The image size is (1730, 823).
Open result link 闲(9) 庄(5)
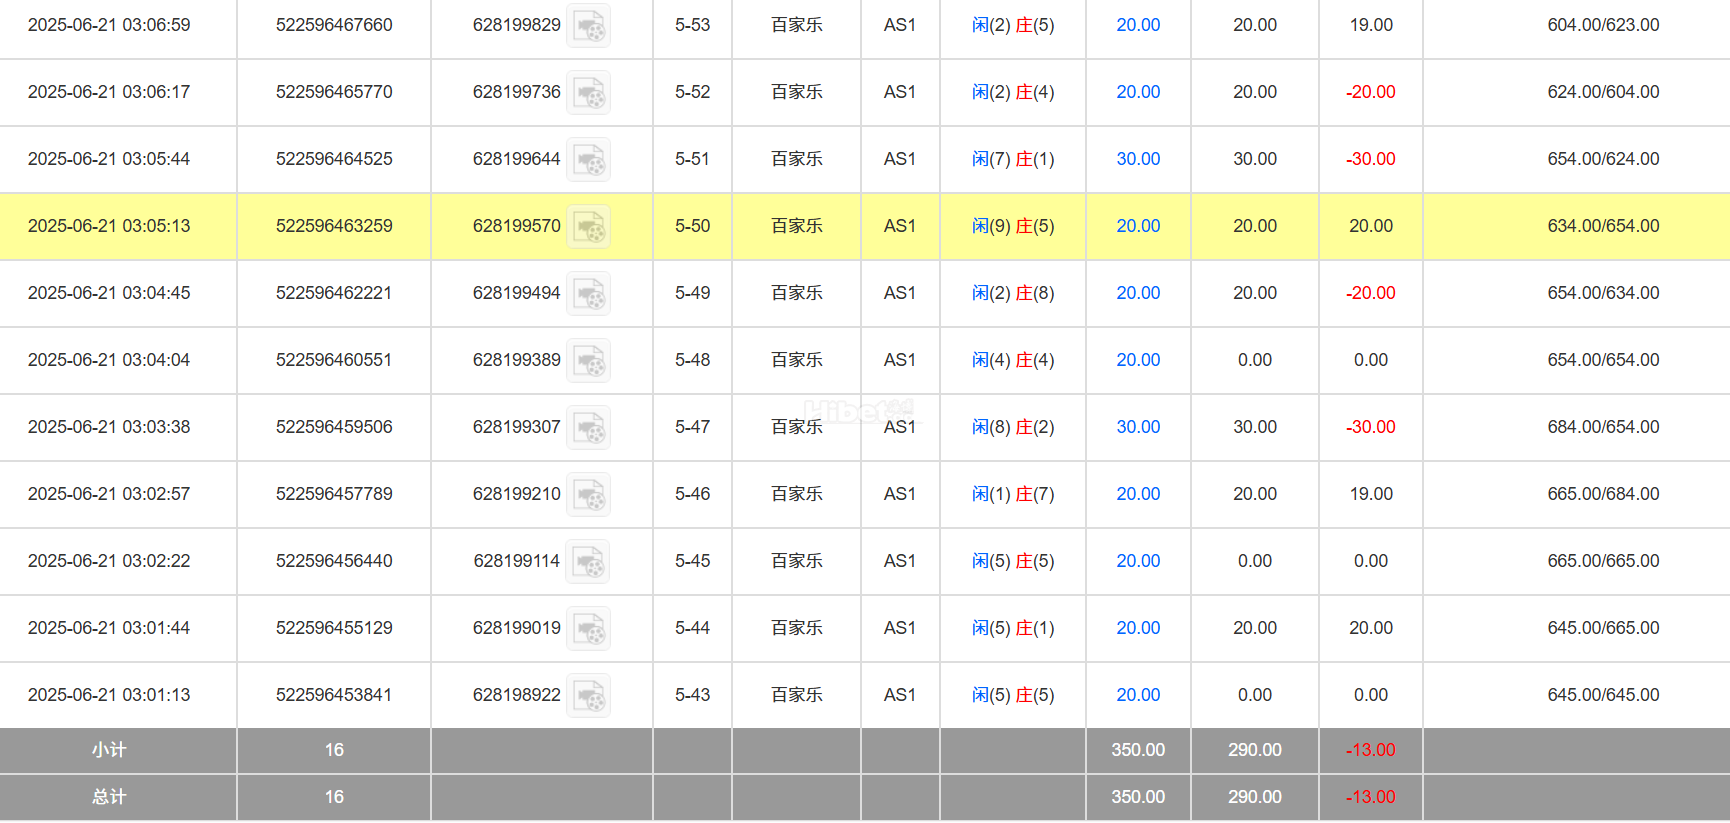[1013, 226]
